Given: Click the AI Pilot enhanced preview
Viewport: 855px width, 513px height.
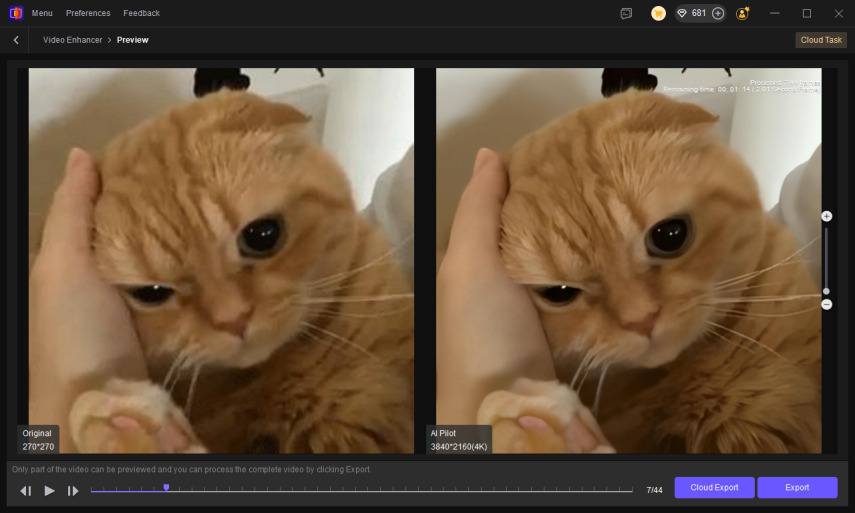Looking at the screenshot, I should coord(629,261).
